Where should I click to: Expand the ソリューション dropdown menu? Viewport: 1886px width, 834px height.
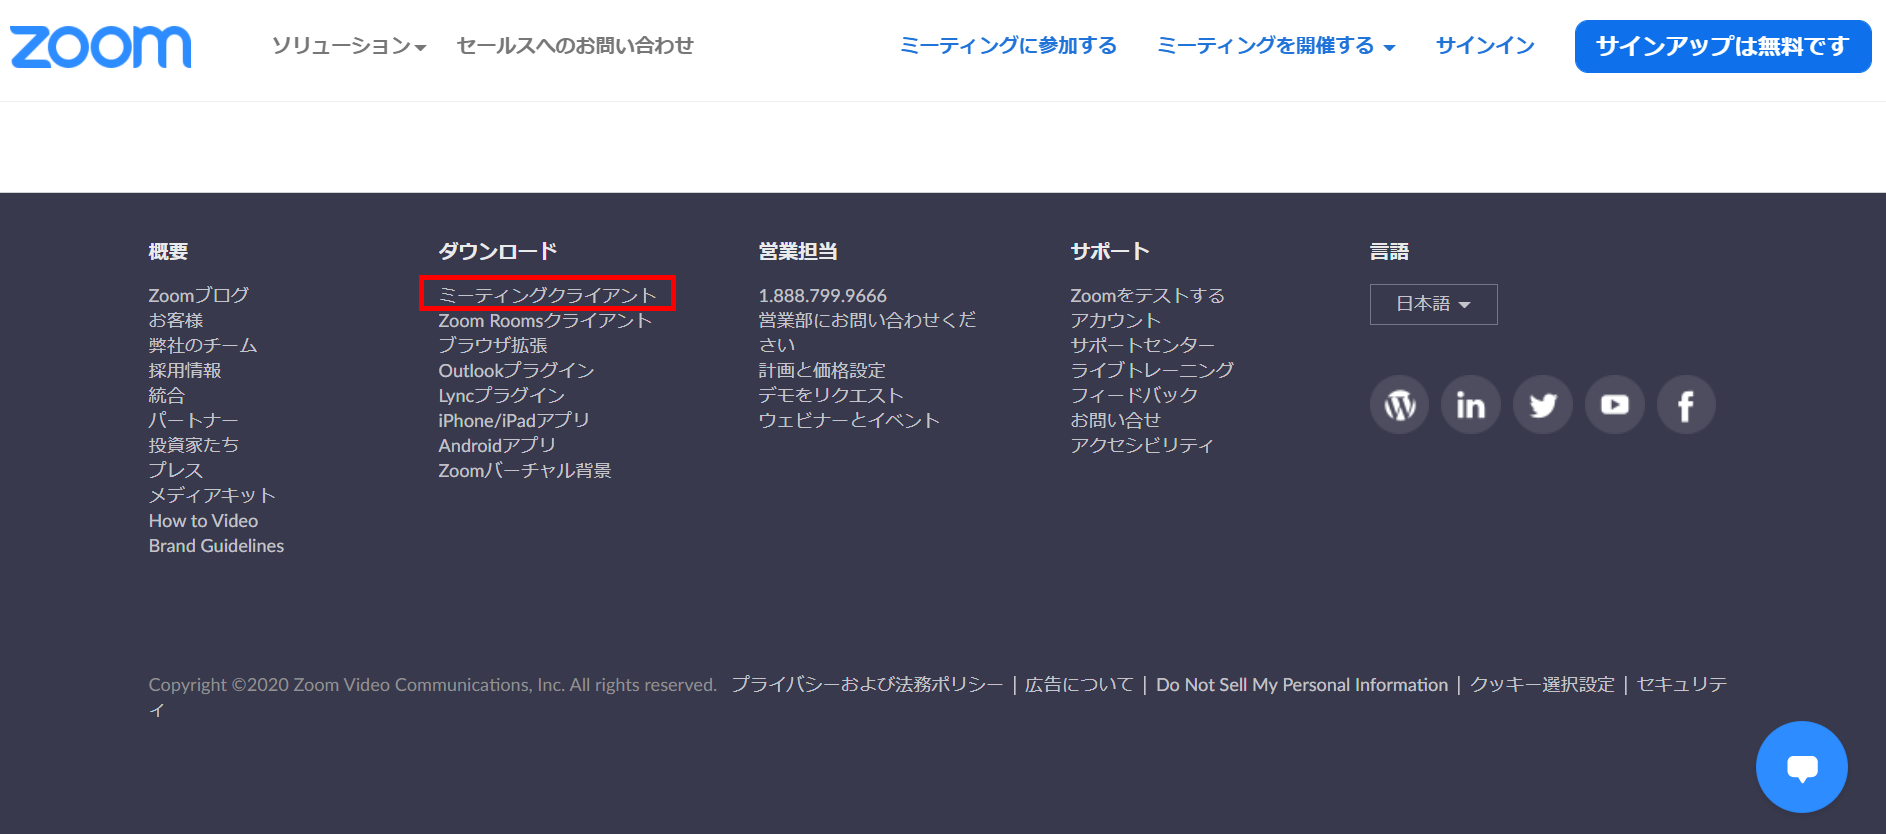tap(349, 46)
